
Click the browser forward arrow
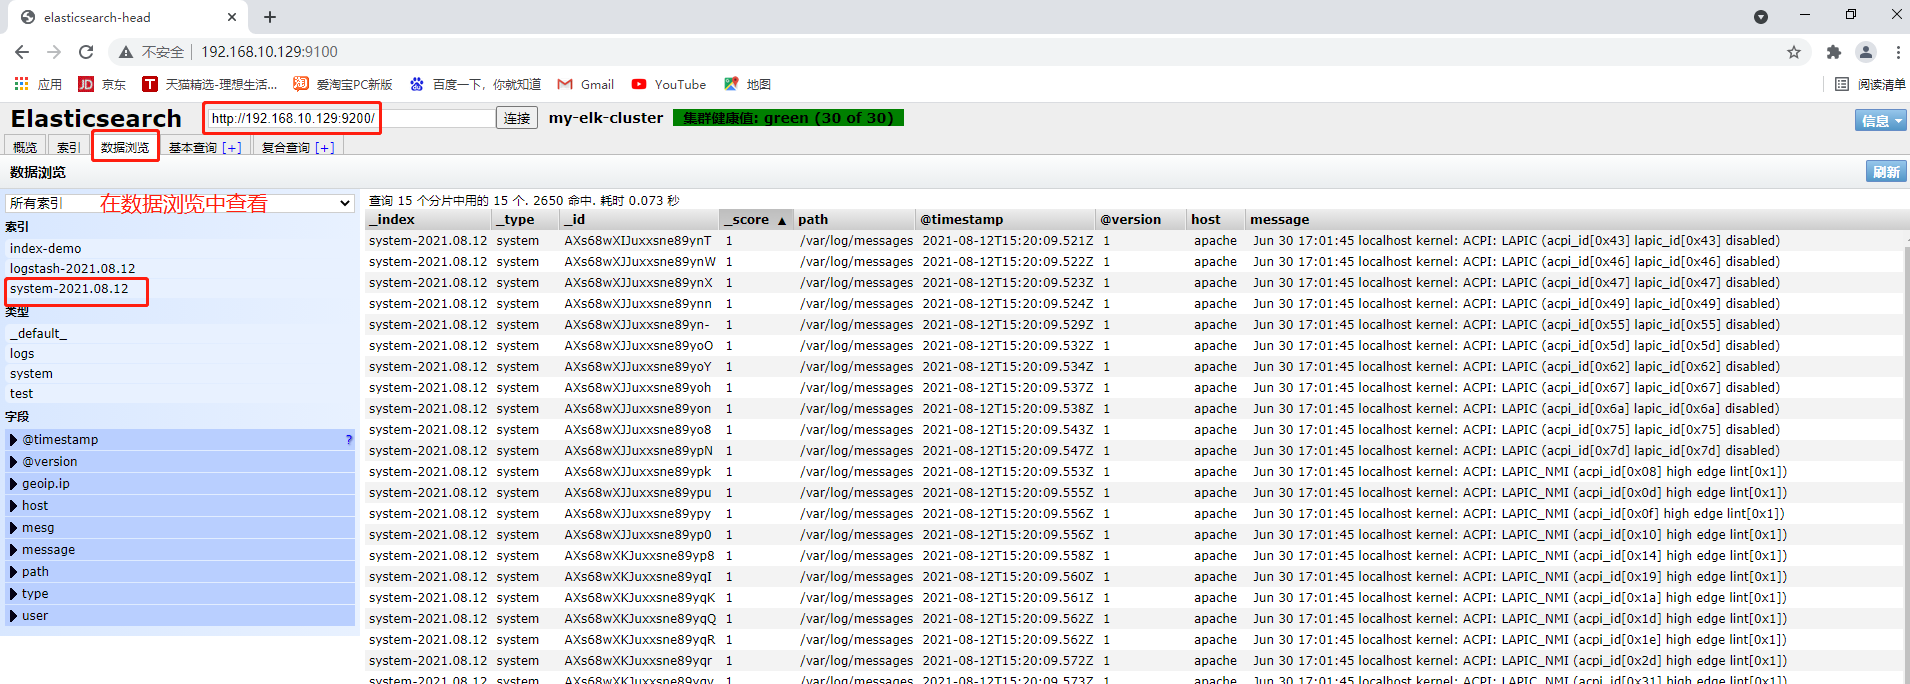click(54, 52)
